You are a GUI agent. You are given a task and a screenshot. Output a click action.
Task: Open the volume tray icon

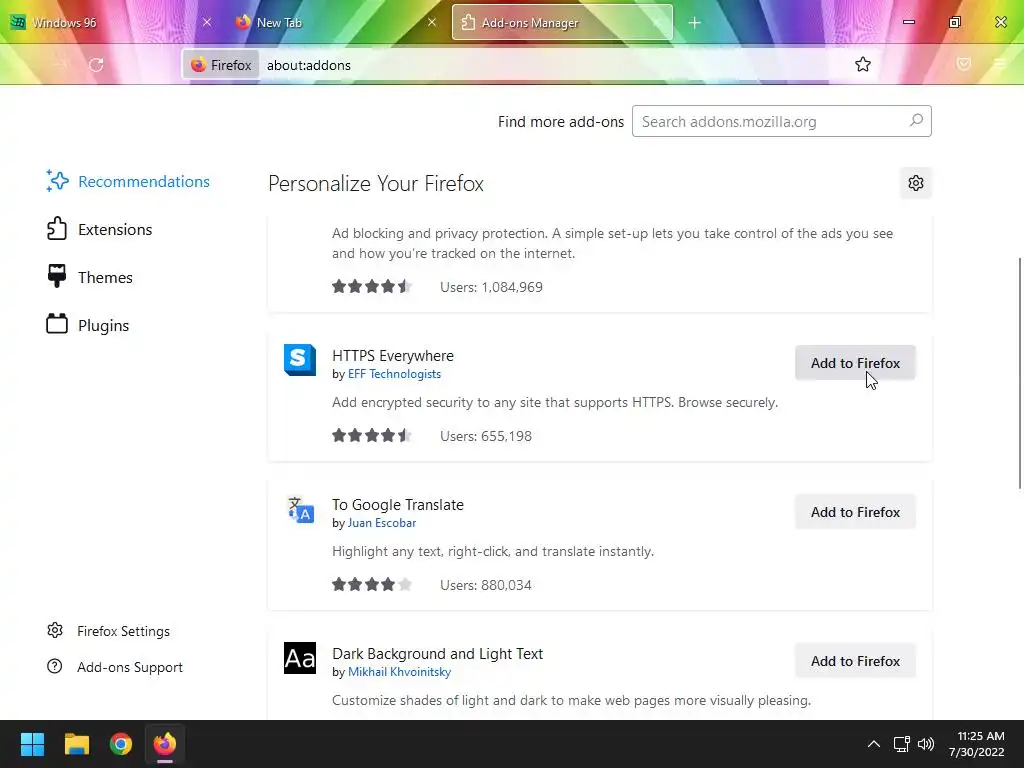[x=926, y=744]
